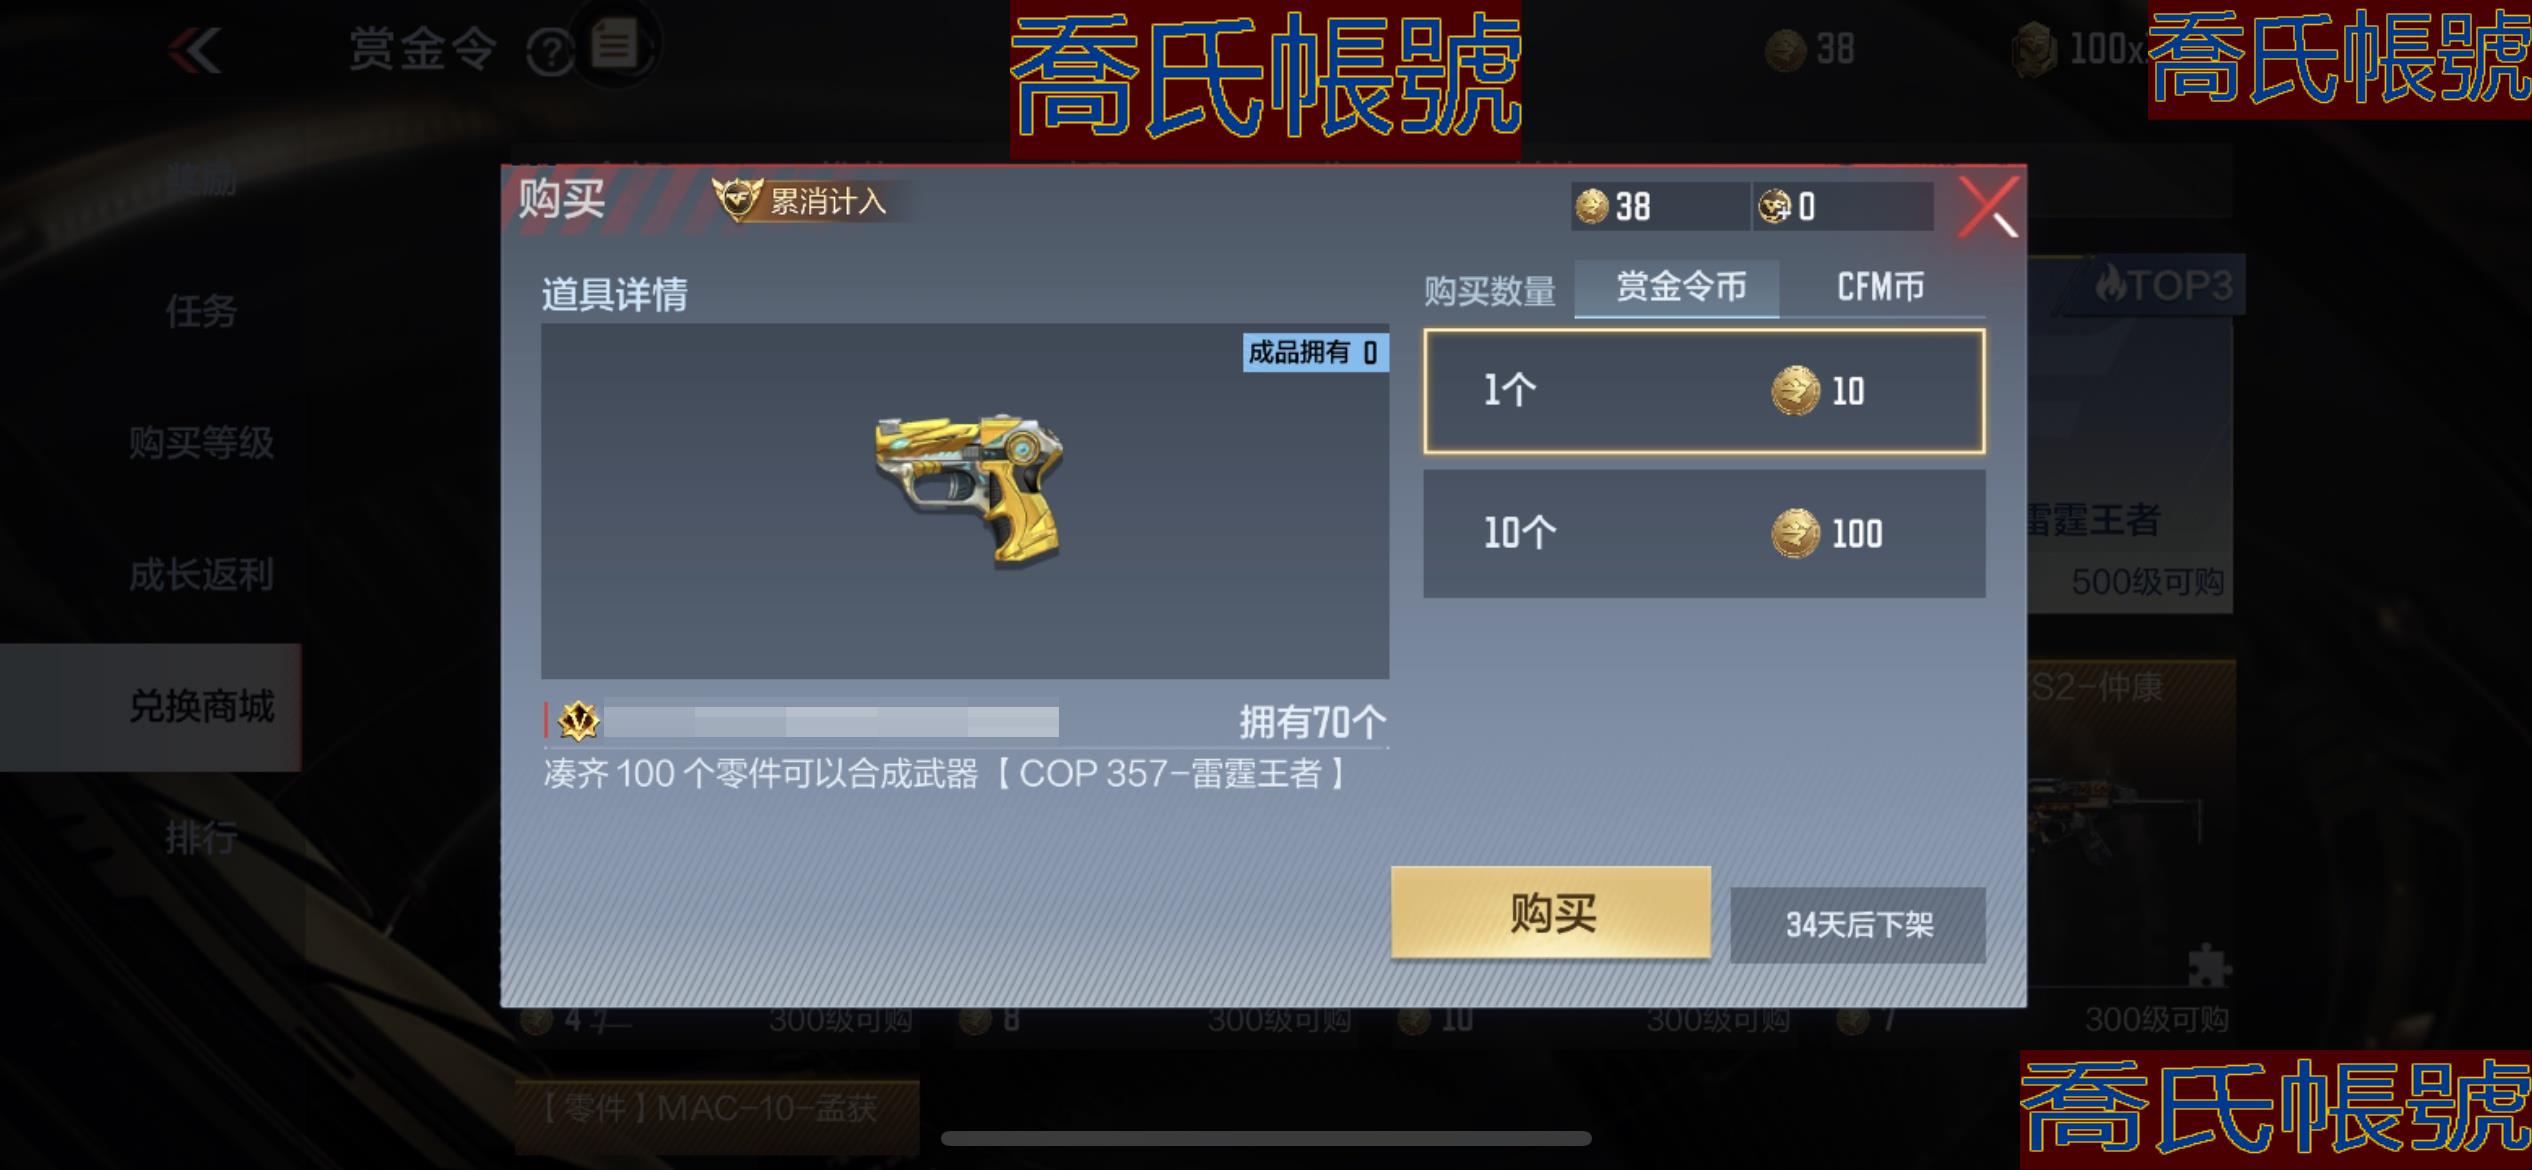Close the purchase dialog with red X

[1987, 207]
